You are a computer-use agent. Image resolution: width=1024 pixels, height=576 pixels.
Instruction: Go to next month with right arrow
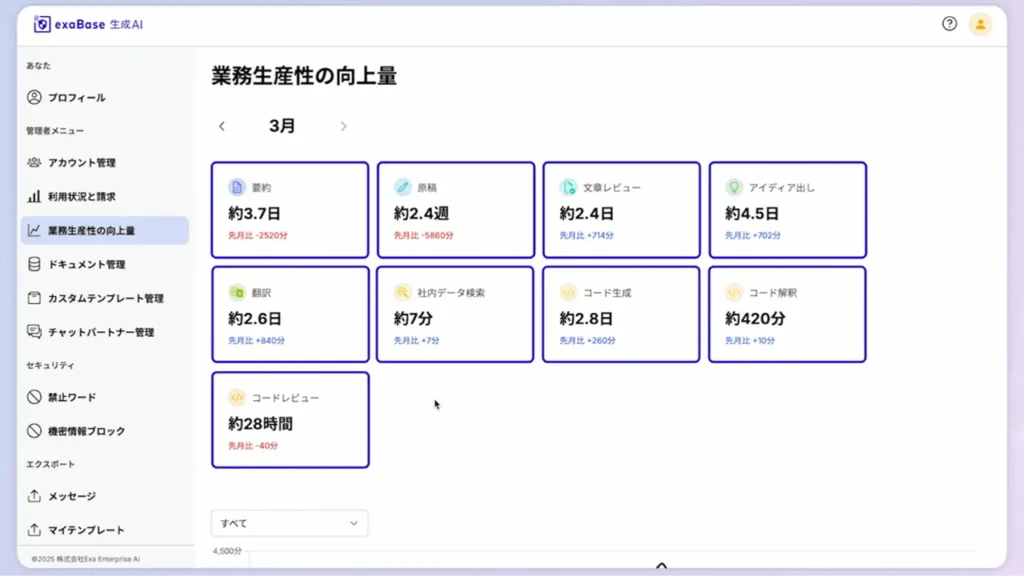344,126
